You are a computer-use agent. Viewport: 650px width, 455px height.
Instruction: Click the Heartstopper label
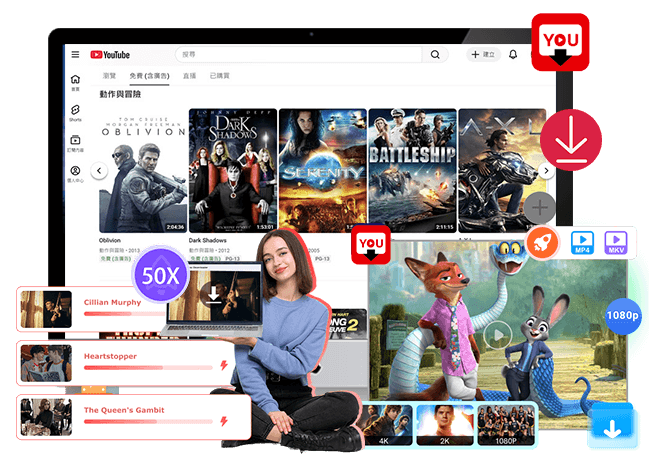110,356
